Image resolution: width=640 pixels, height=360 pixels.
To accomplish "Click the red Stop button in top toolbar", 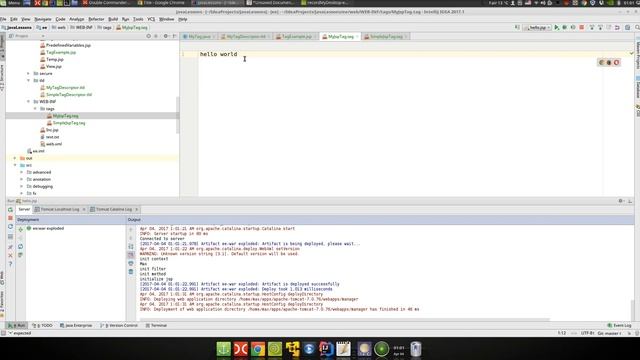I will (582, 27).
